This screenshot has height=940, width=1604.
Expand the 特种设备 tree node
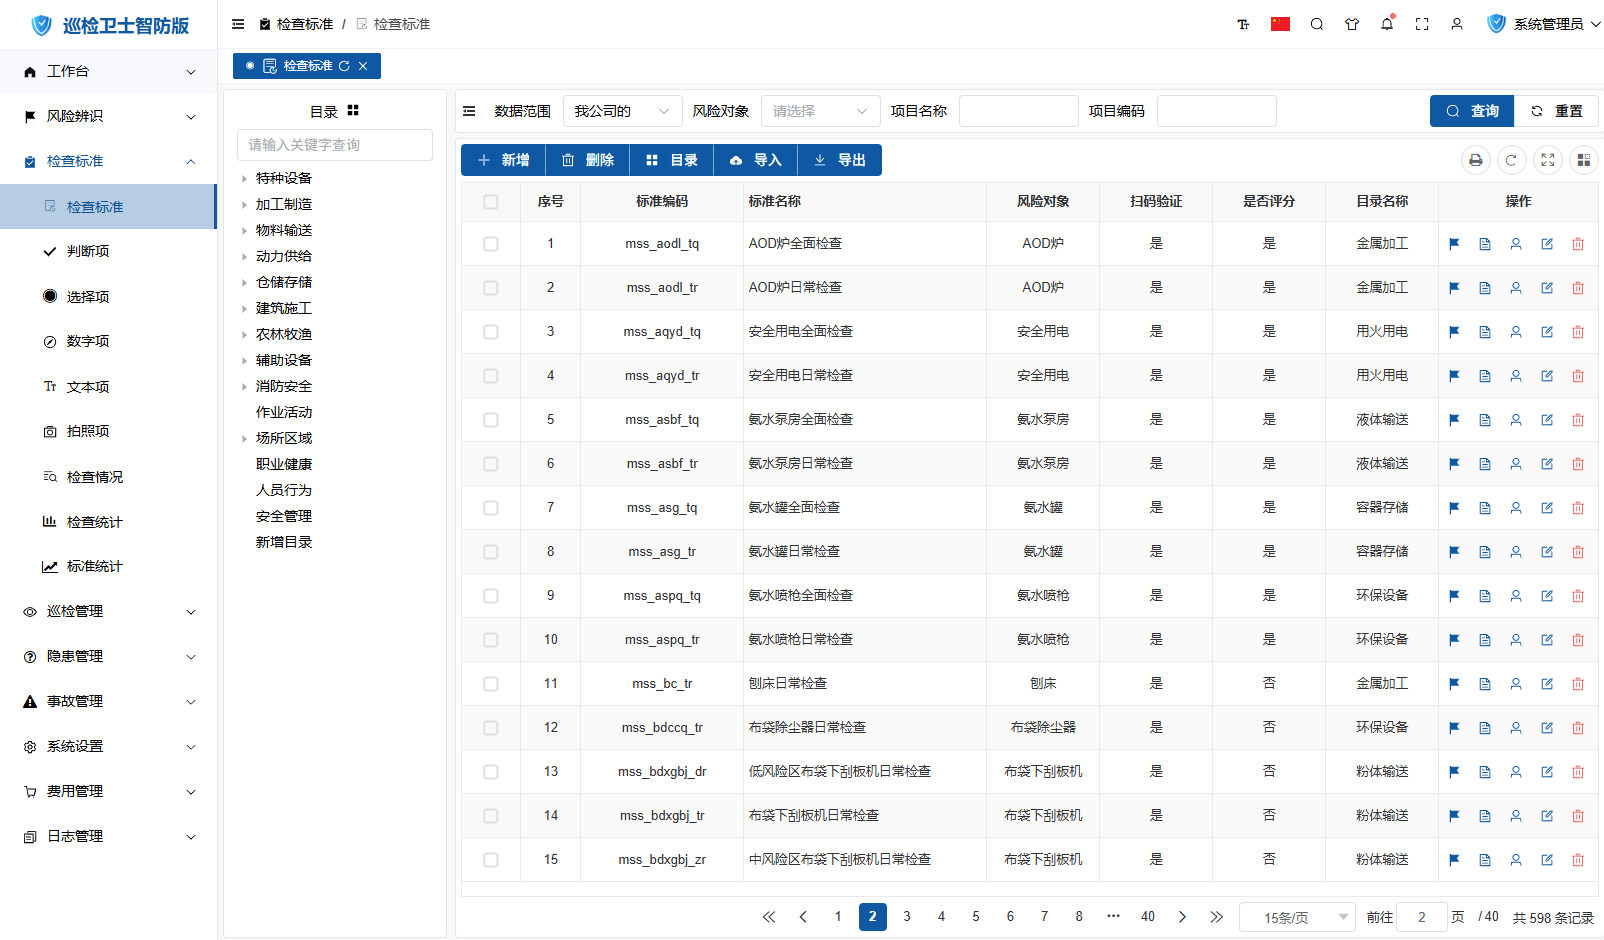click(x=244, y=179)
